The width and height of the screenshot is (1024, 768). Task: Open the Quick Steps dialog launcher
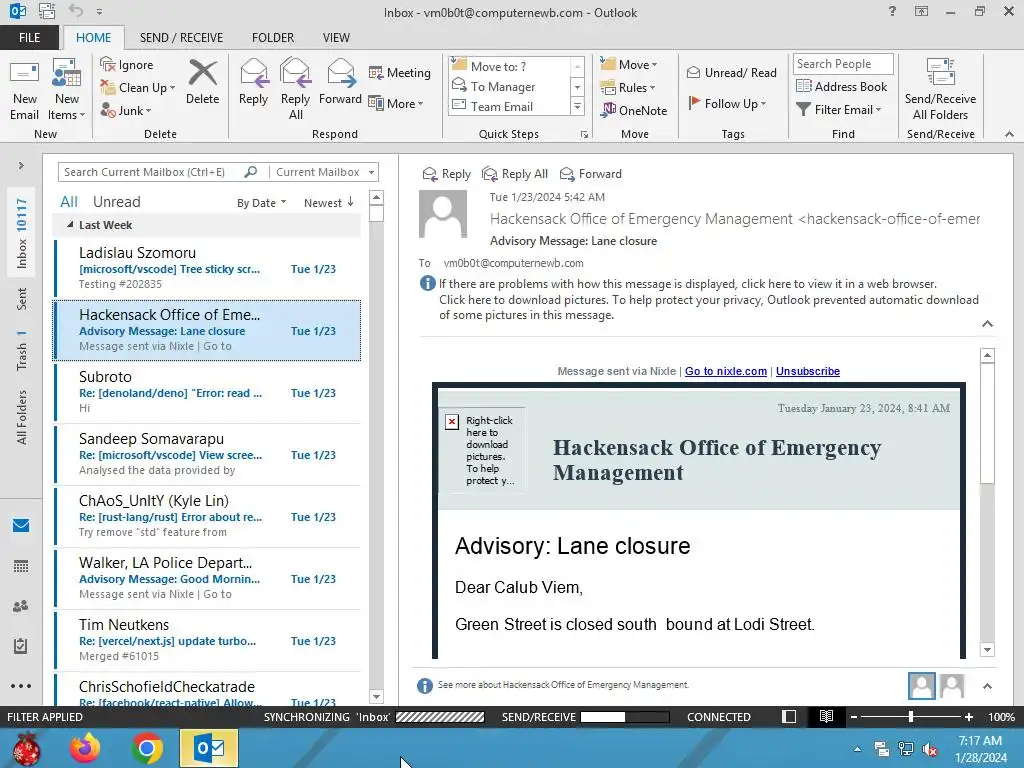(x=584, y=135)
